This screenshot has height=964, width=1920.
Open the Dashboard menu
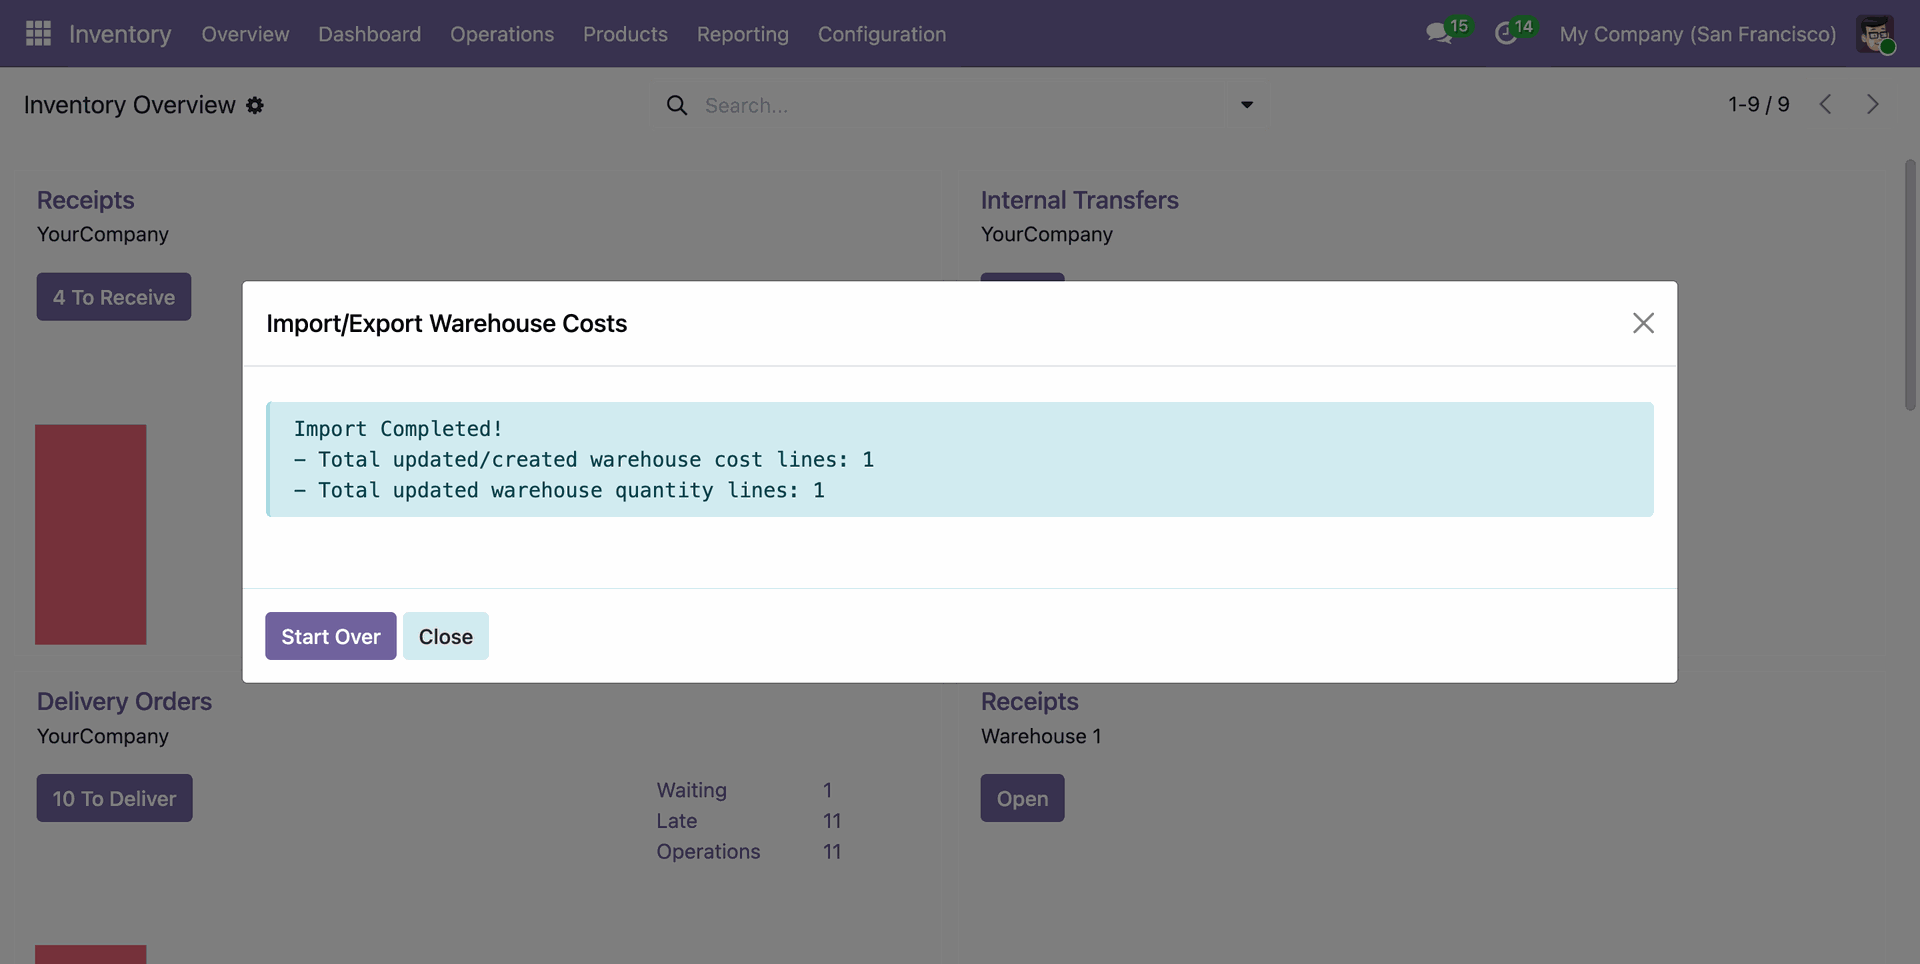click(x=369, y=34)
